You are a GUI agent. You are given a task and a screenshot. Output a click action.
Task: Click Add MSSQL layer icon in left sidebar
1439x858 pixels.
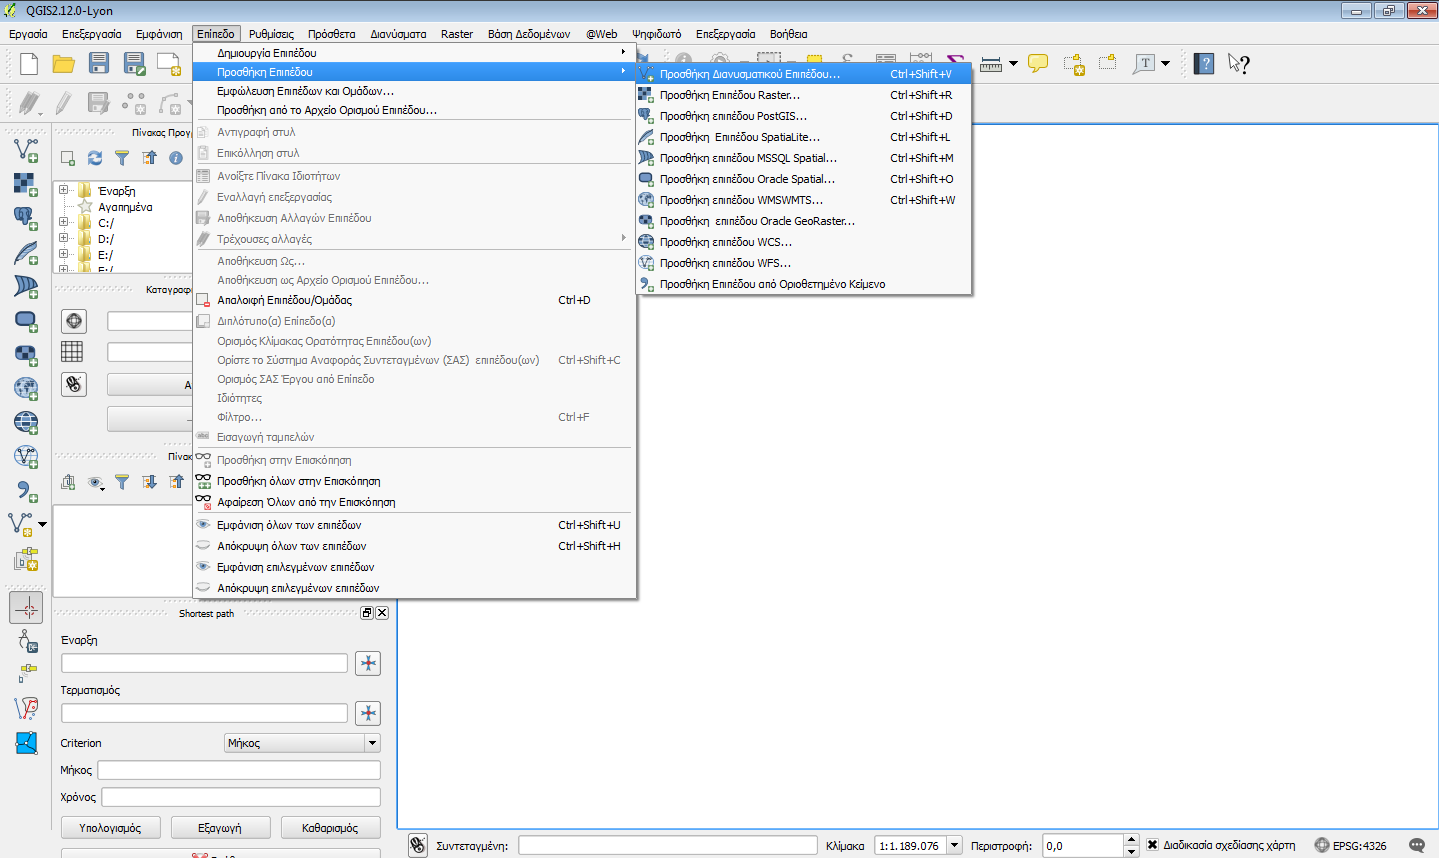click(x=26, y=285)
